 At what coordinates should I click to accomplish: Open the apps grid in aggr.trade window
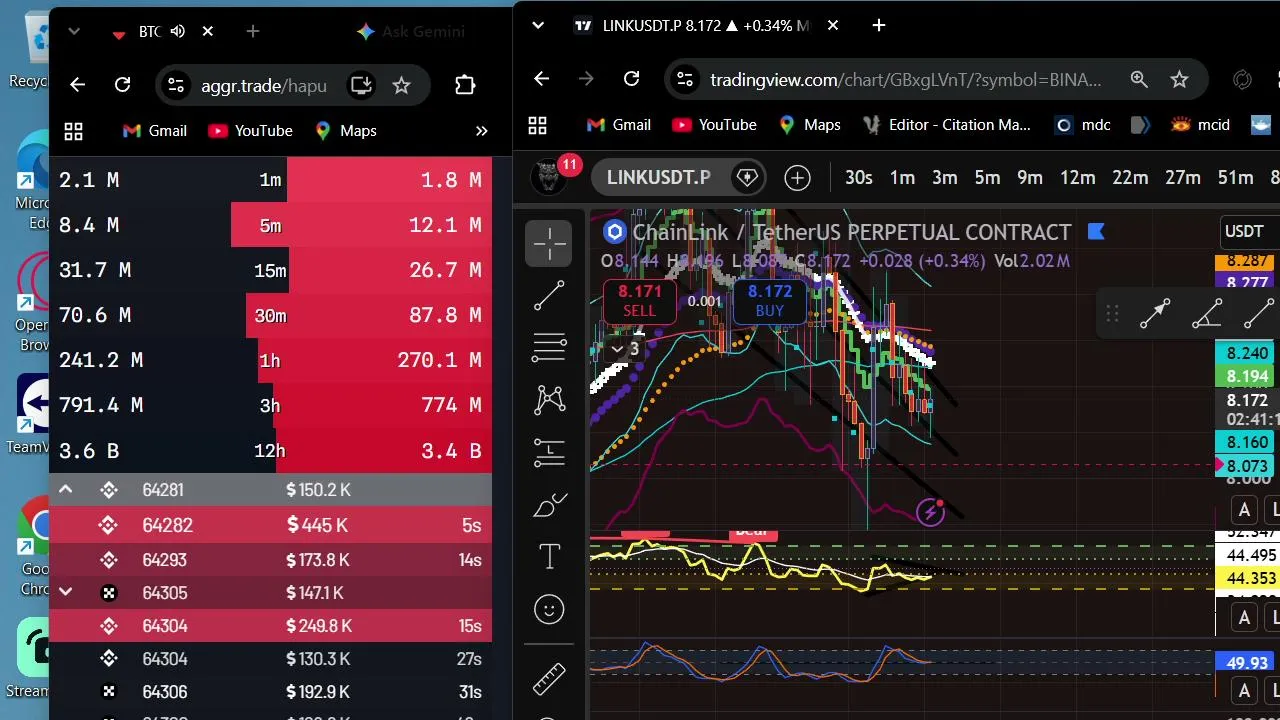[73, 131]
